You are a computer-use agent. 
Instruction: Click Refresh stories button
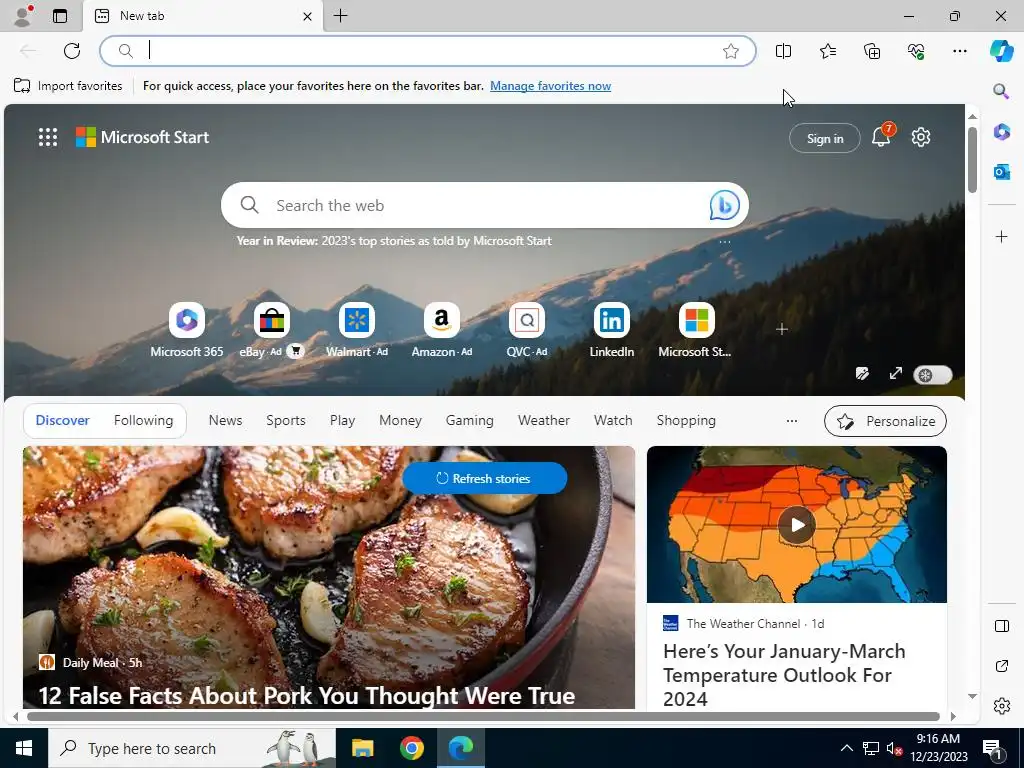click(x=485, y=479)
